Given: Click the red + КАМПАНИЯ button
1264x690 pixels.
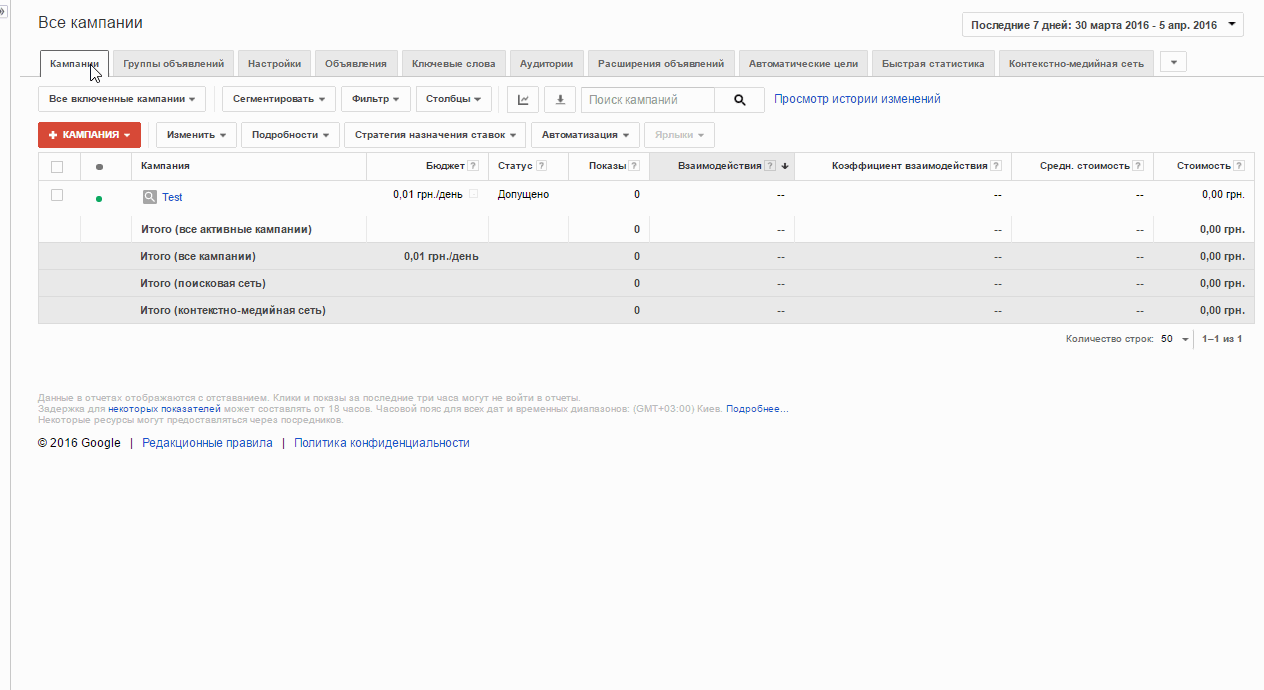Looking at the screenshot, I should pos(89,135).
